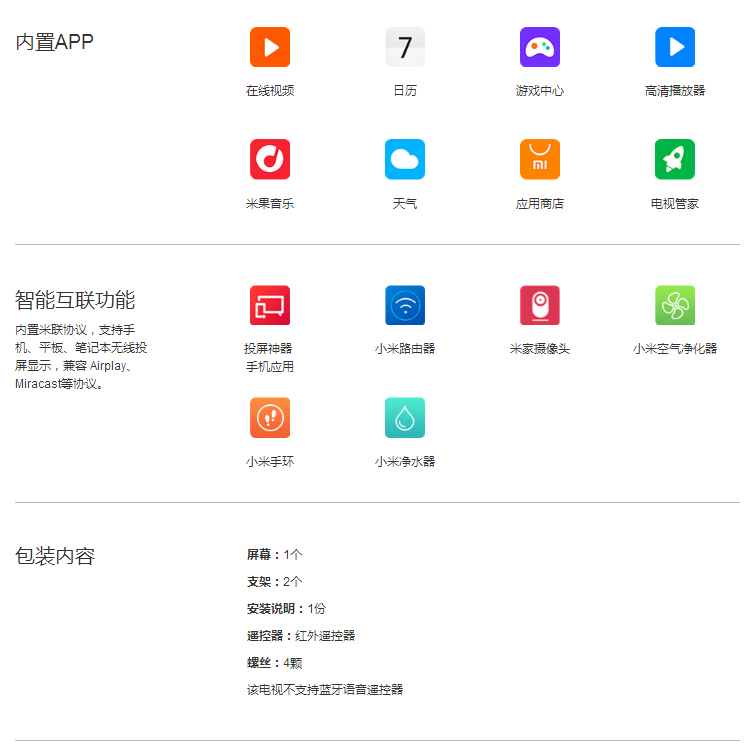
Task: Click the 投屏神器 手机应用 label
Action: pos(269,358)
